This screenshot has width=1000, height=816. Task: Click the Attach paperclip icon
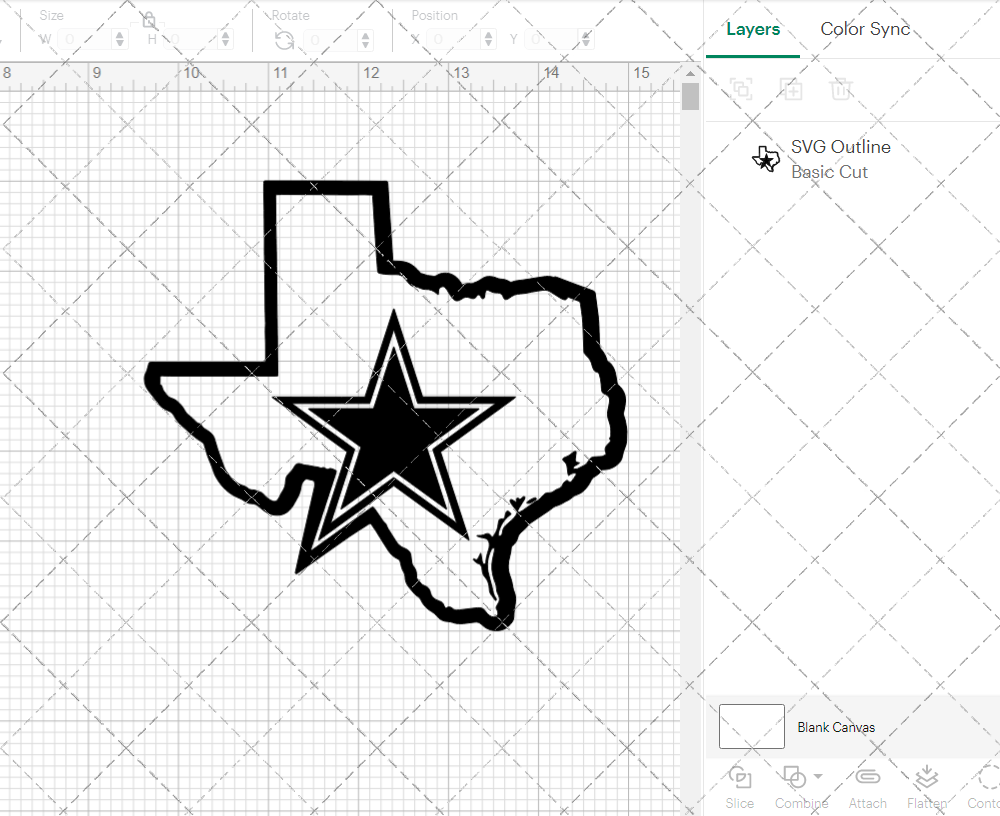pos(867,778)
